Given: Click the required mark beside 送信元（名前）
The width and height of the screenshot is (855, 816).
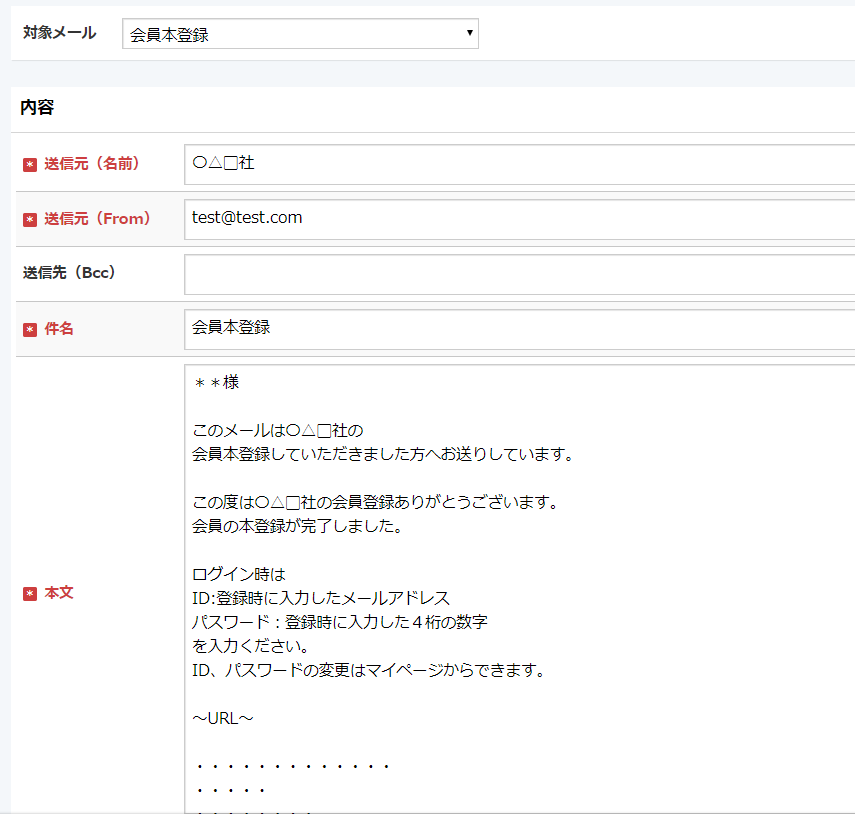Looking at the screenshot, I should click(30, 165).
